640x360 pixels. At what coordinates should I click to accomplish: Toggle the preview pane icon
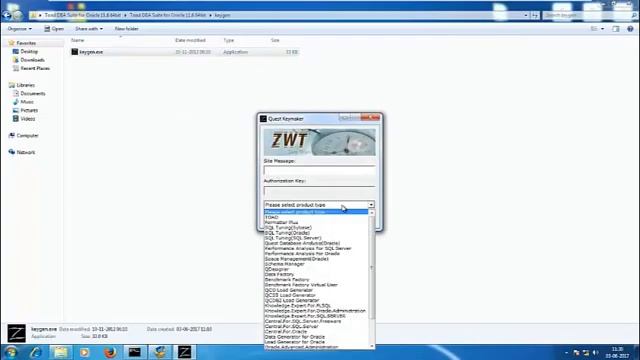click(x=616, y=29)
